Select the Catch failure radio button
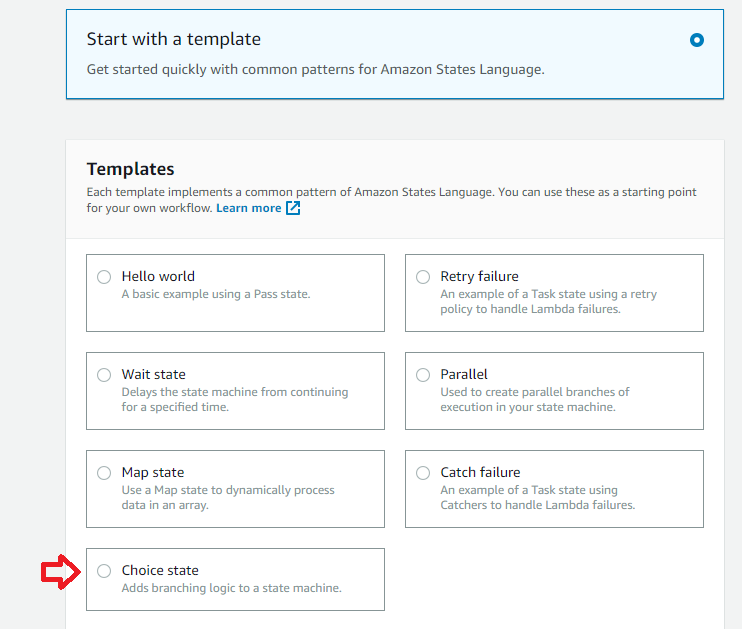The width and height of the screenshot is (742, 629). pyautogui.click(x=423, y=473)
